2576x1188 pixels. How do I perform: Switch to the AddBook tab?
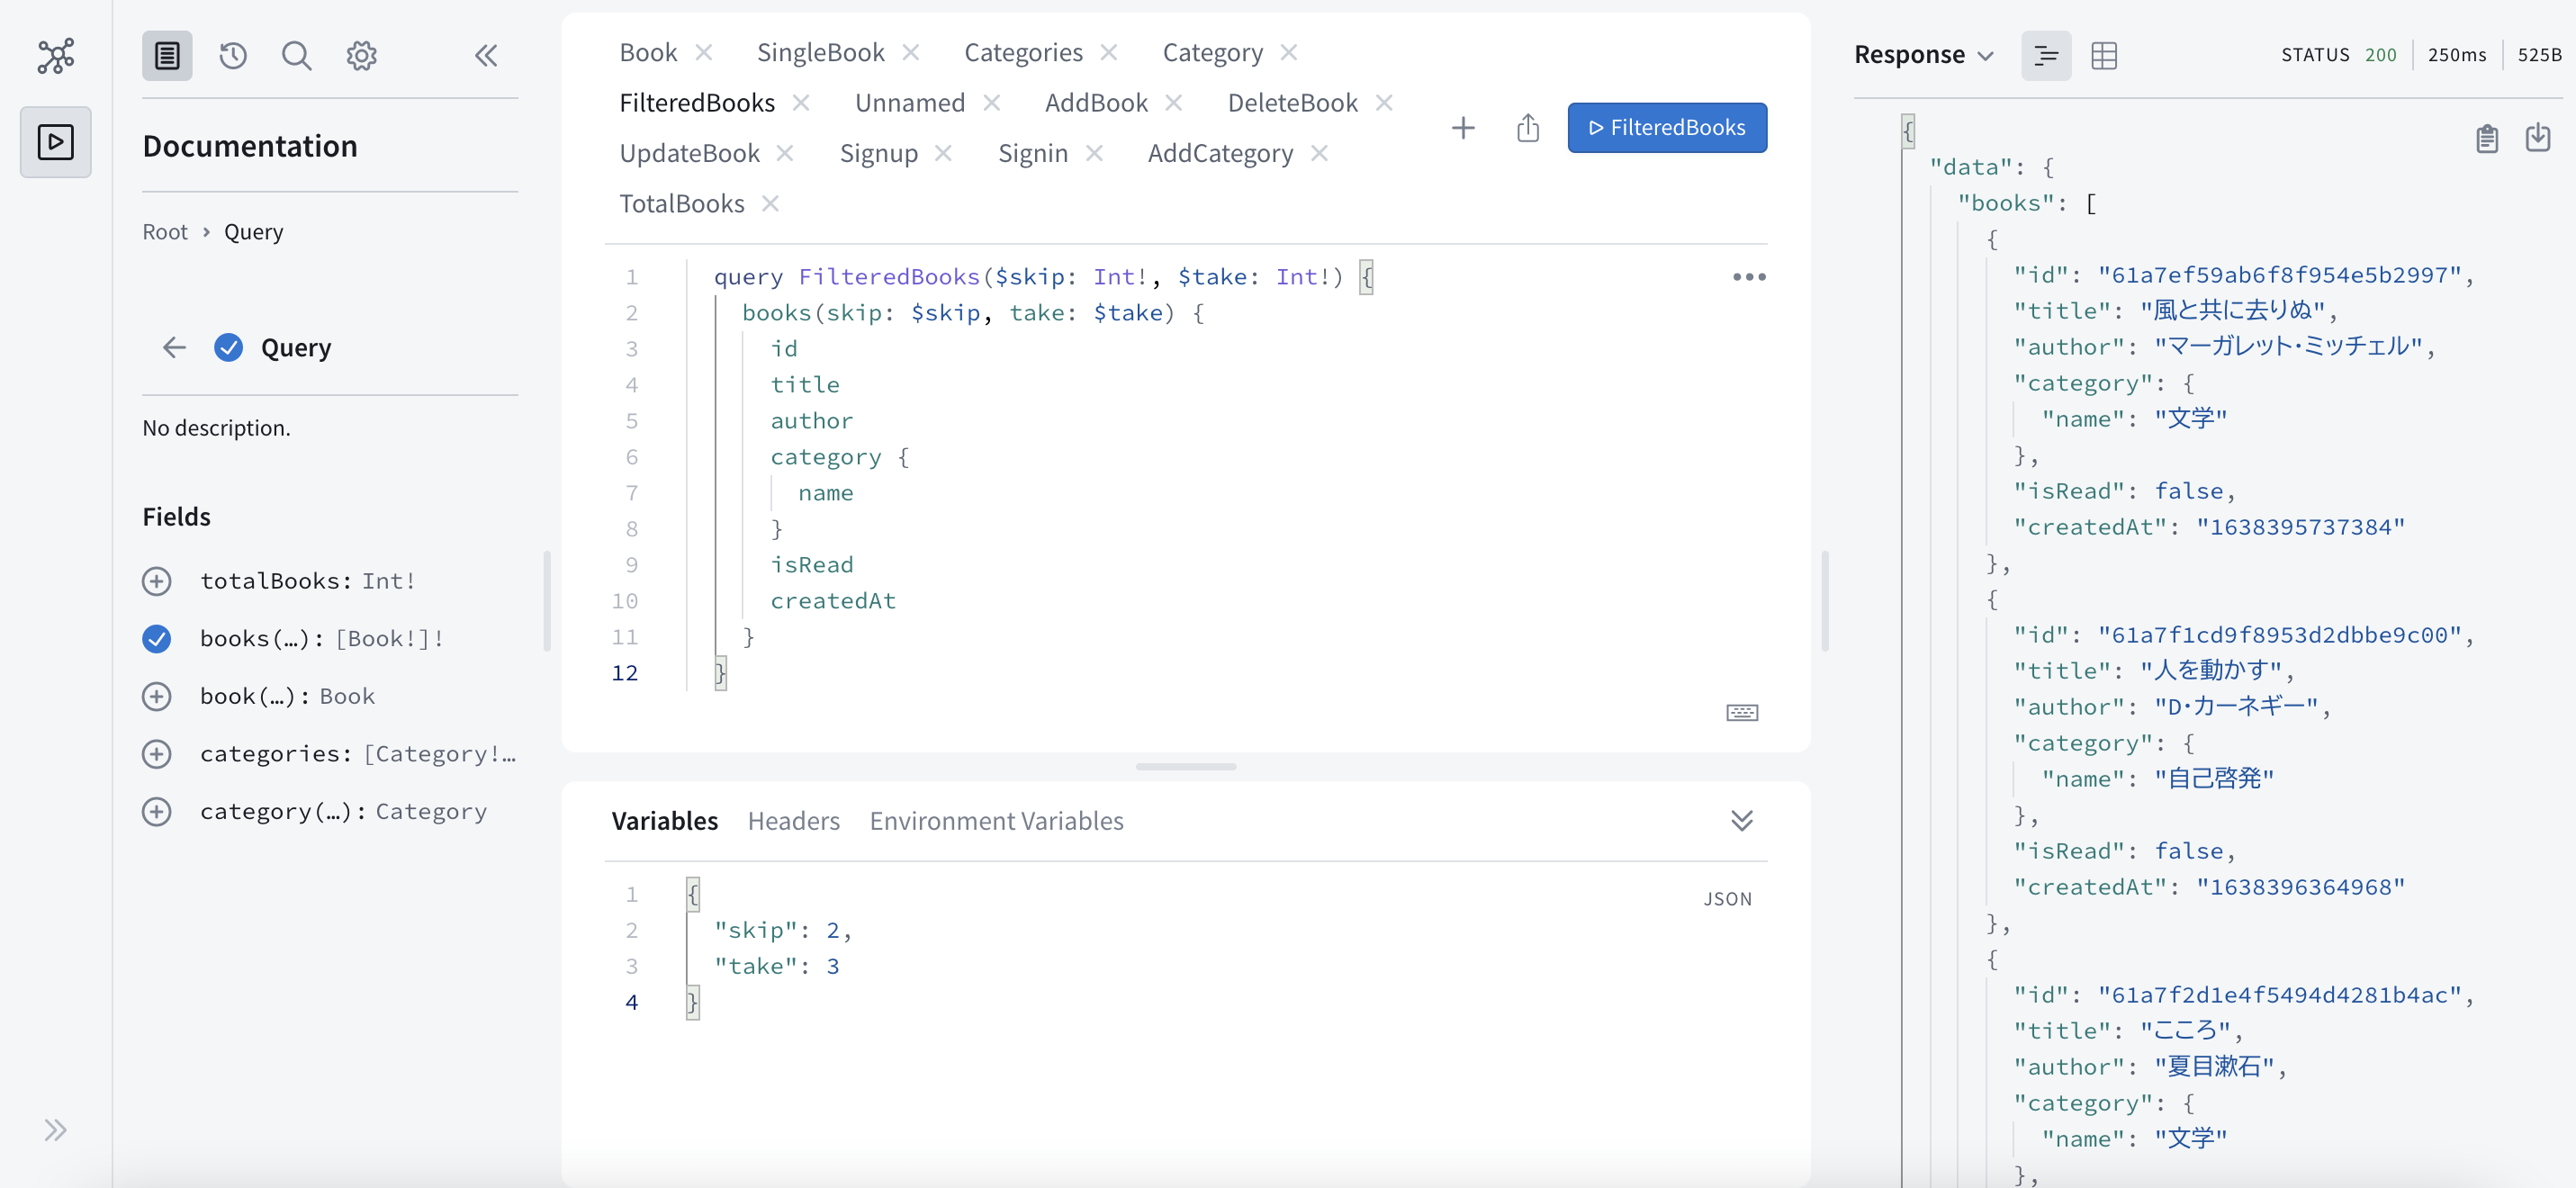1096,102
